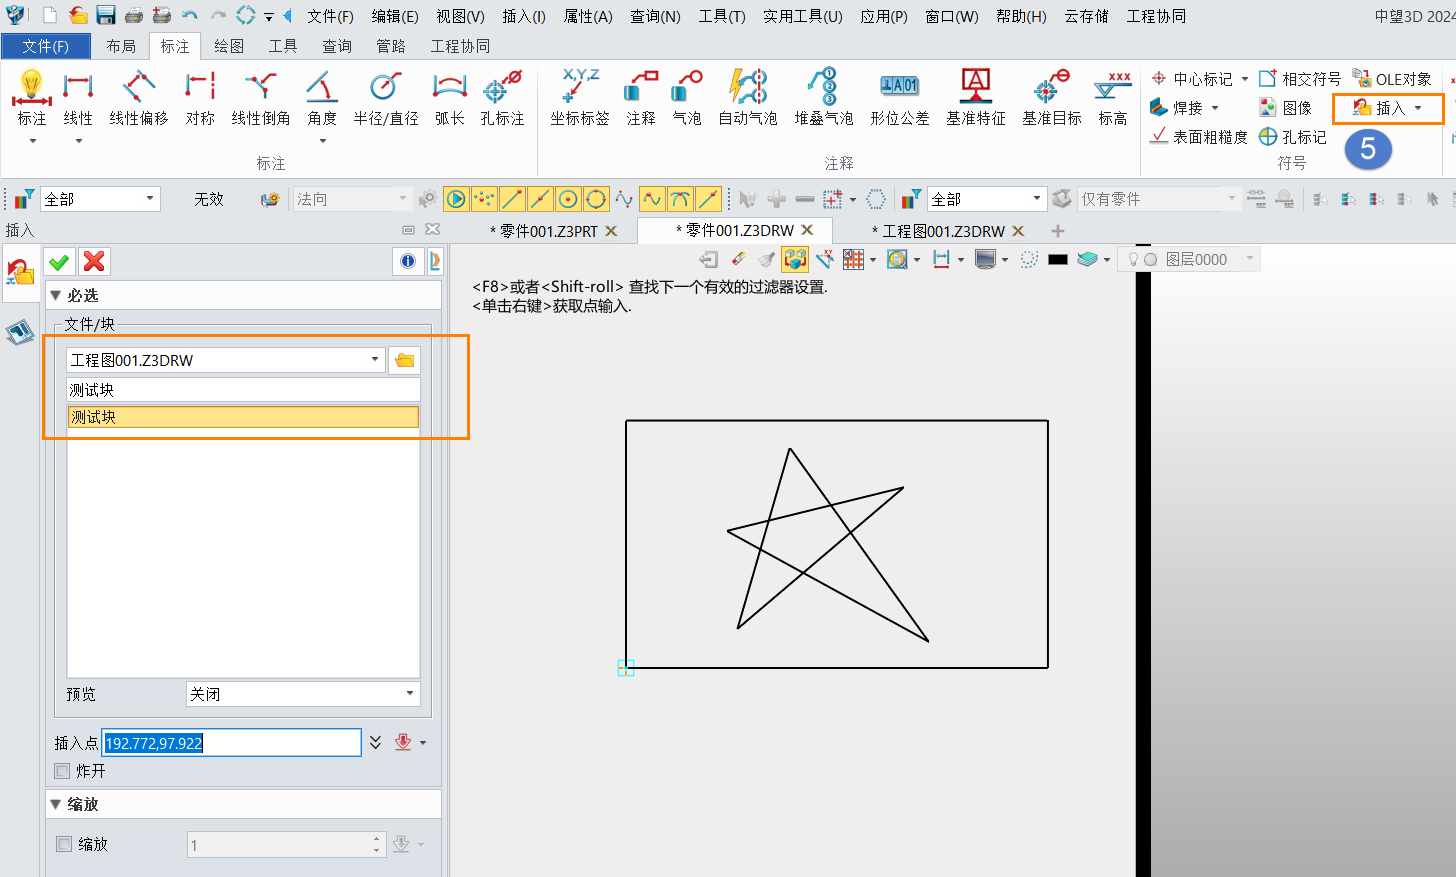Viewport: 1456px width, 877px height.
Task: Open the 编辑(E) menu
Action: (x=395, y=16)
